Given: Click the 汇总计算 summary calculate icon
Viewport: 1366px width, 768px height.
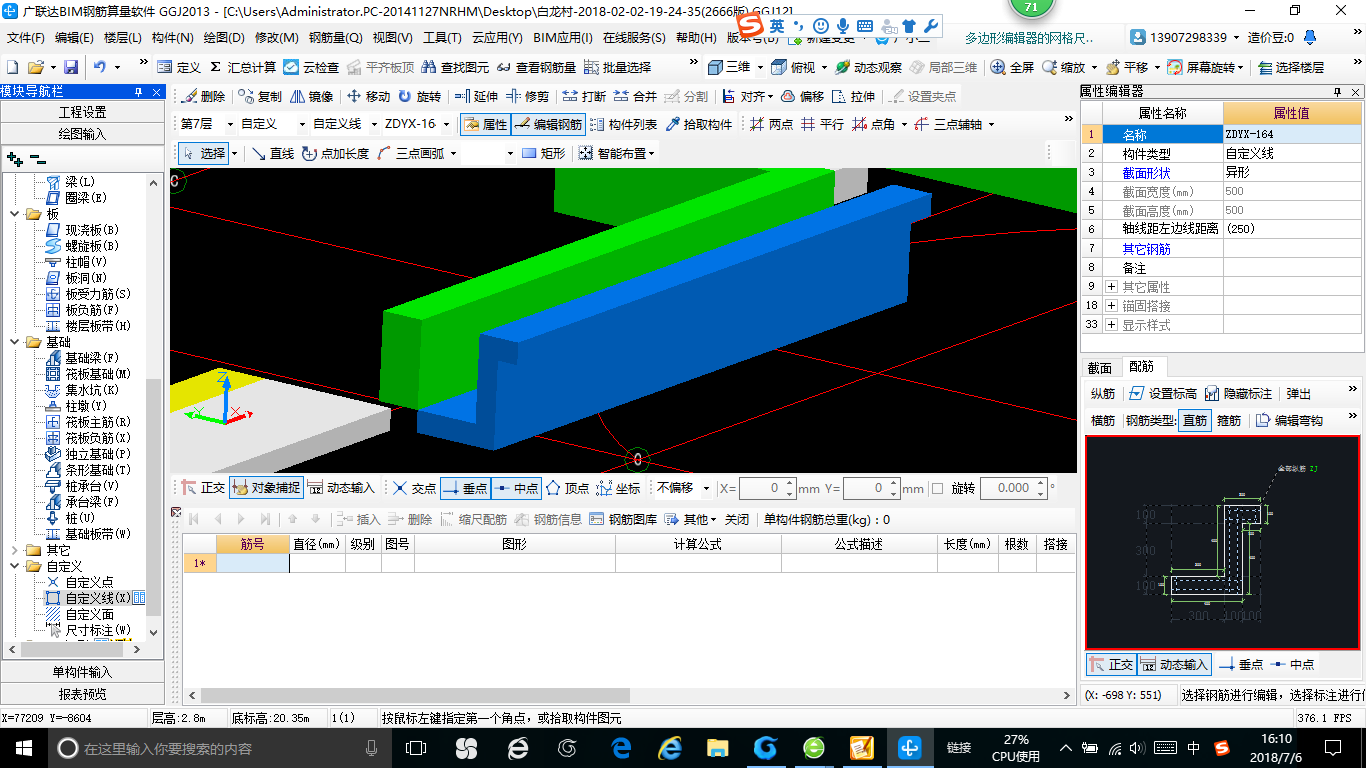Looking at the screenshot, I should tap(243, 67).
